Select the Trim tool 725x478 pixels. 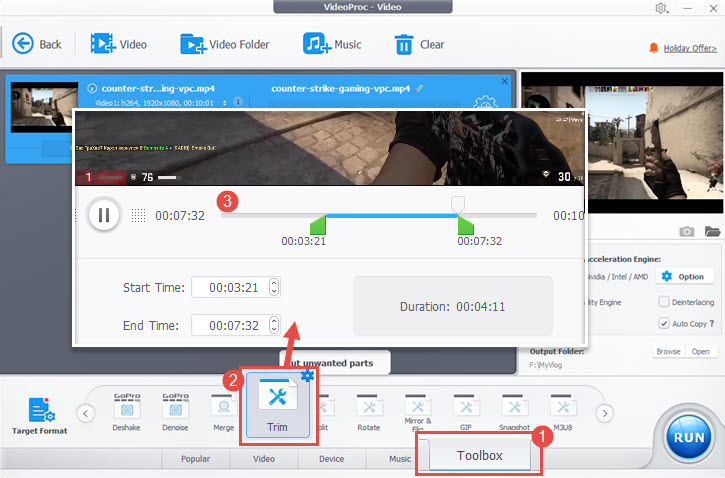[277, 406]
